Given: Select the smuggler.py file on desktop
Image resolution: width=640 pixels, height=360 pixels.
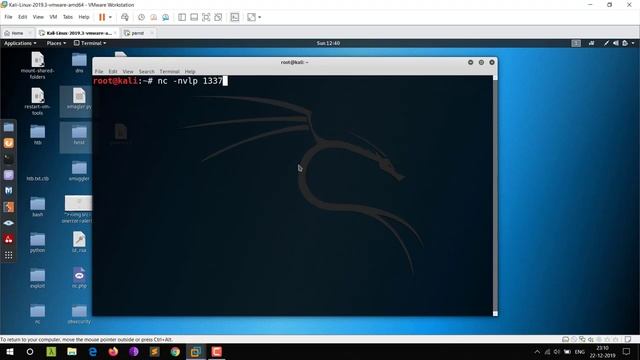Looking at the screenshot, I should pyautogui.click(x=79, y=99).
